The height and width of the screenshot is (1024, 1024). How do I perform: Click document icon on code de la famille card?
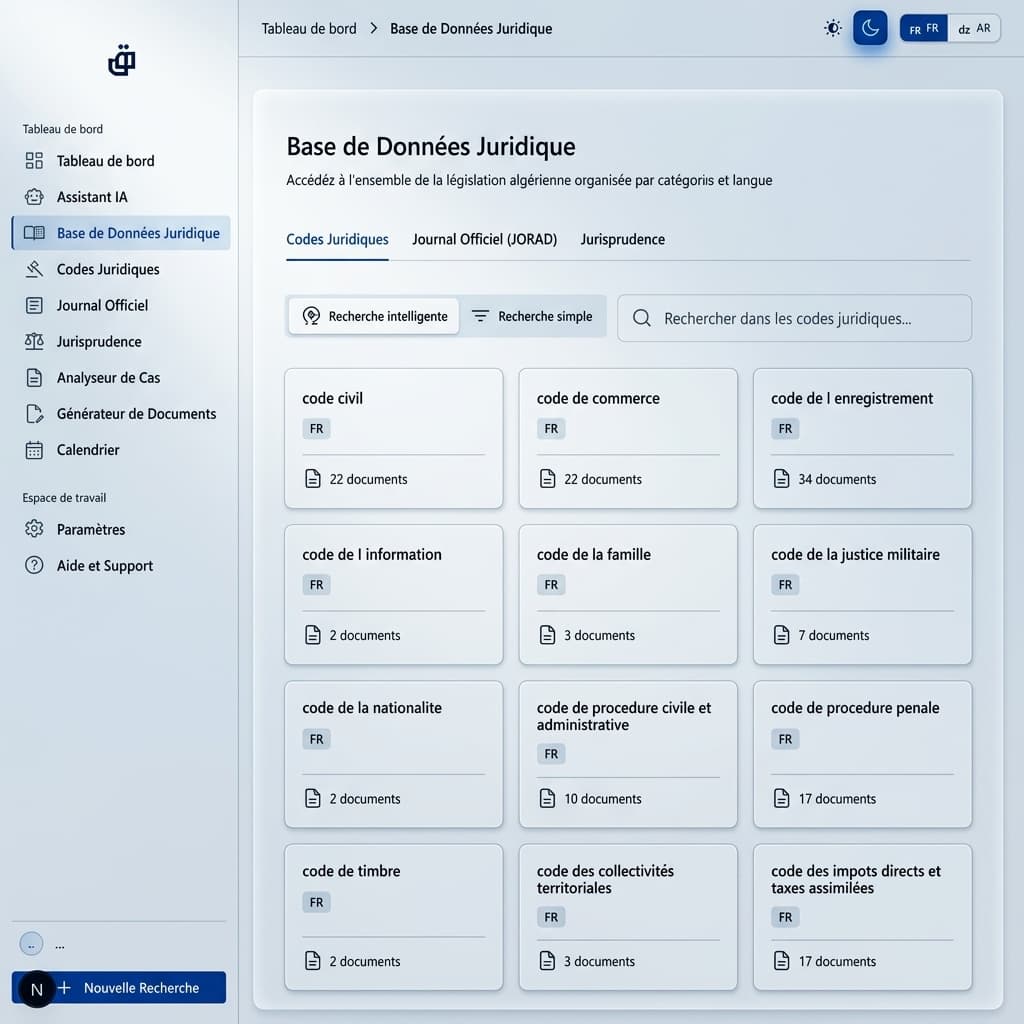pyautogui.click(x=547, y=635)
